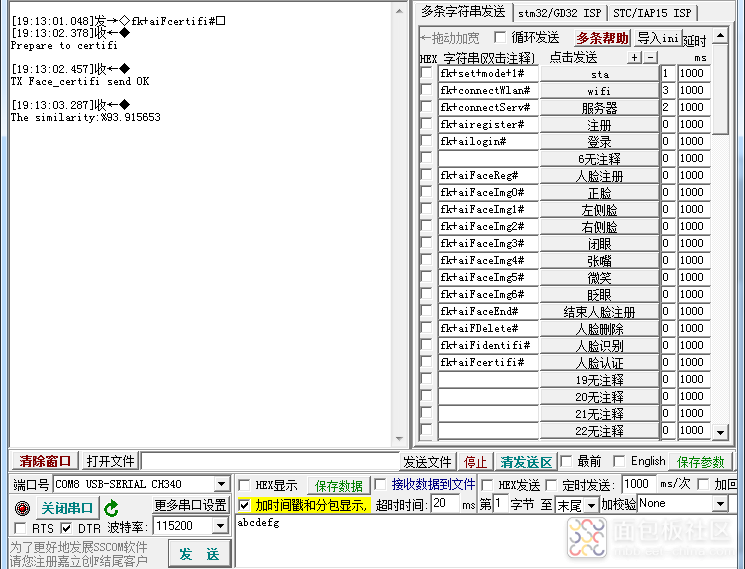Click the 正脸 send button
This screenshot has height=569, width=745.
pyautogui.click(x=600, y=192)
